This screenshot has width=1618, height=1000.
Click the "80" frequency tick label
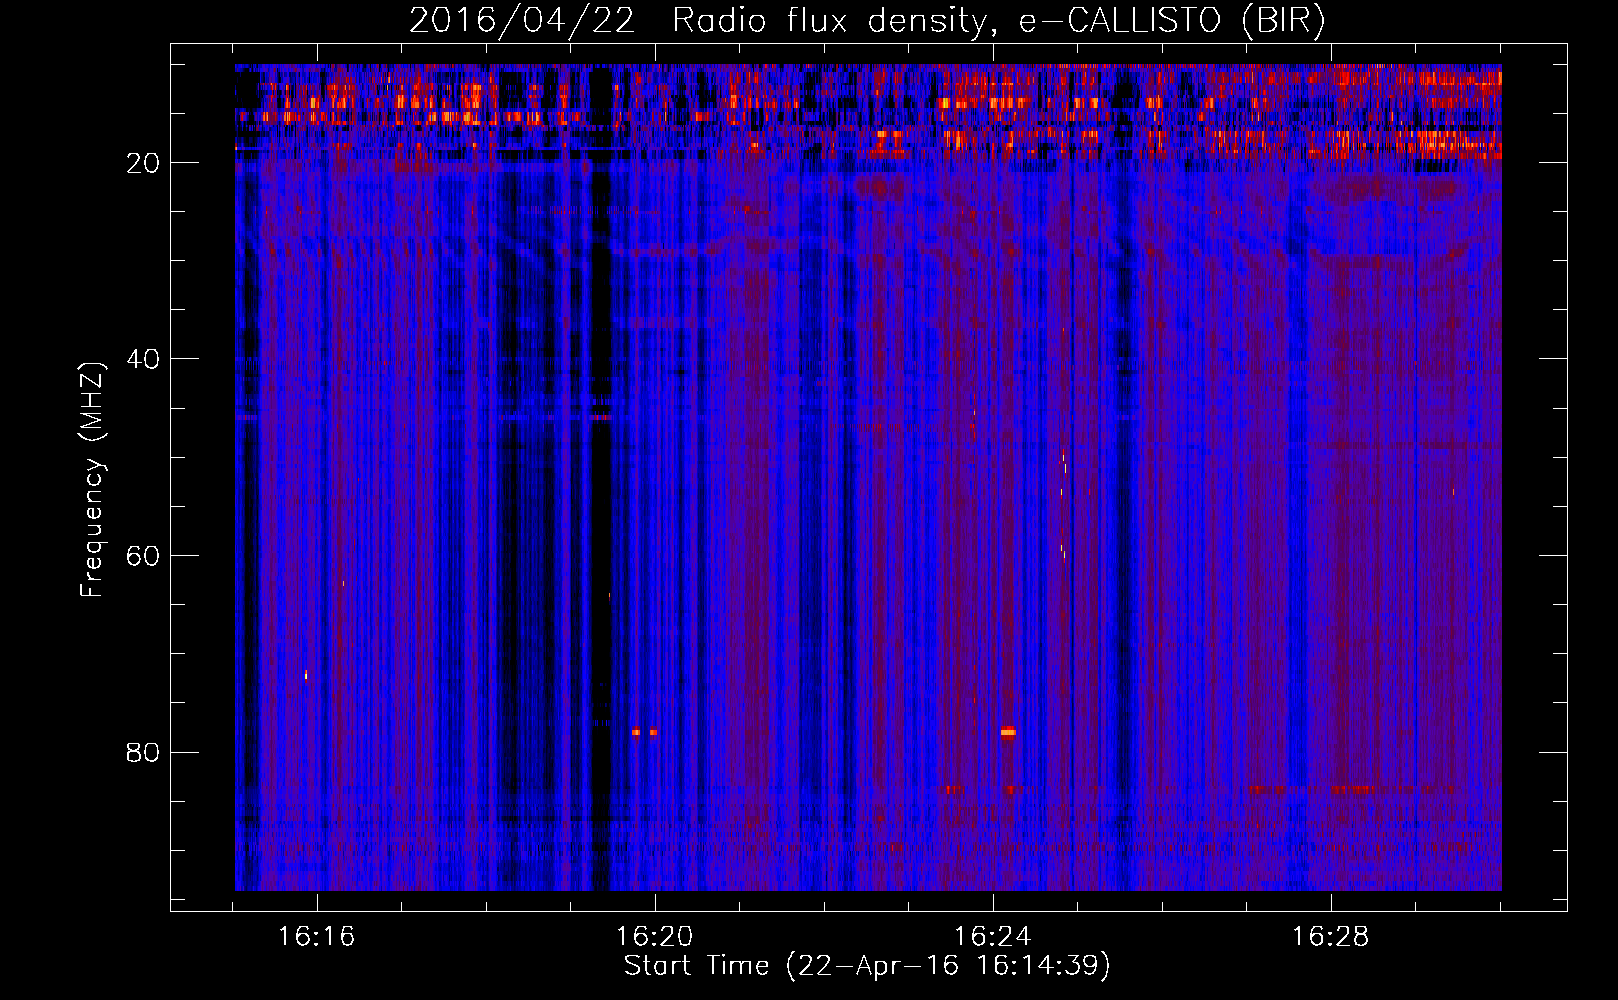pos(143,752)
